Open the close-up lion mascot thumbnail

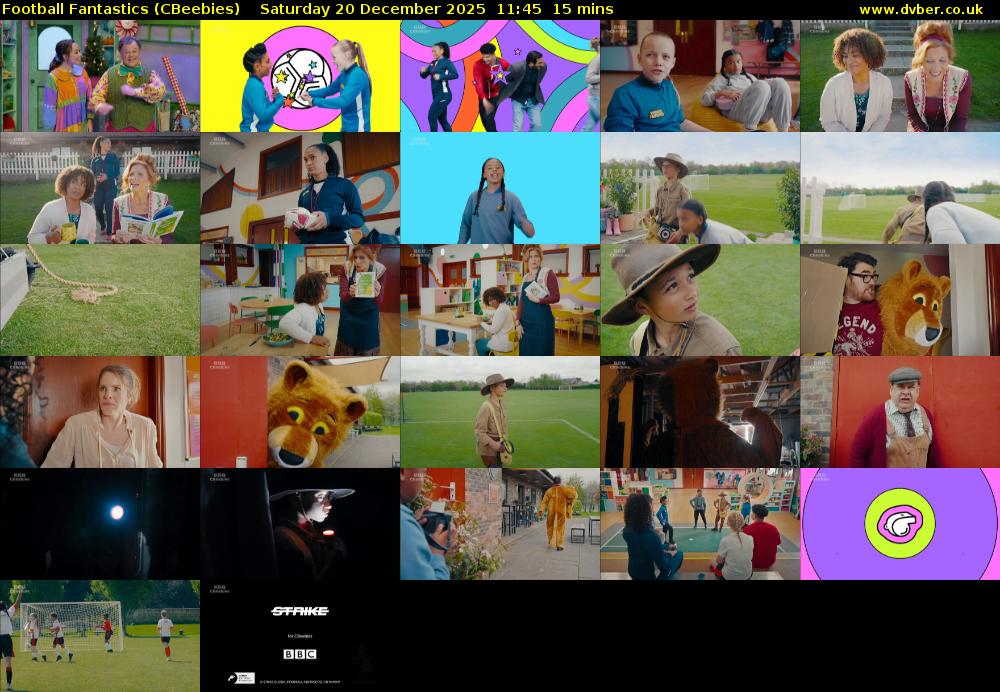click(x=300, y=412)
